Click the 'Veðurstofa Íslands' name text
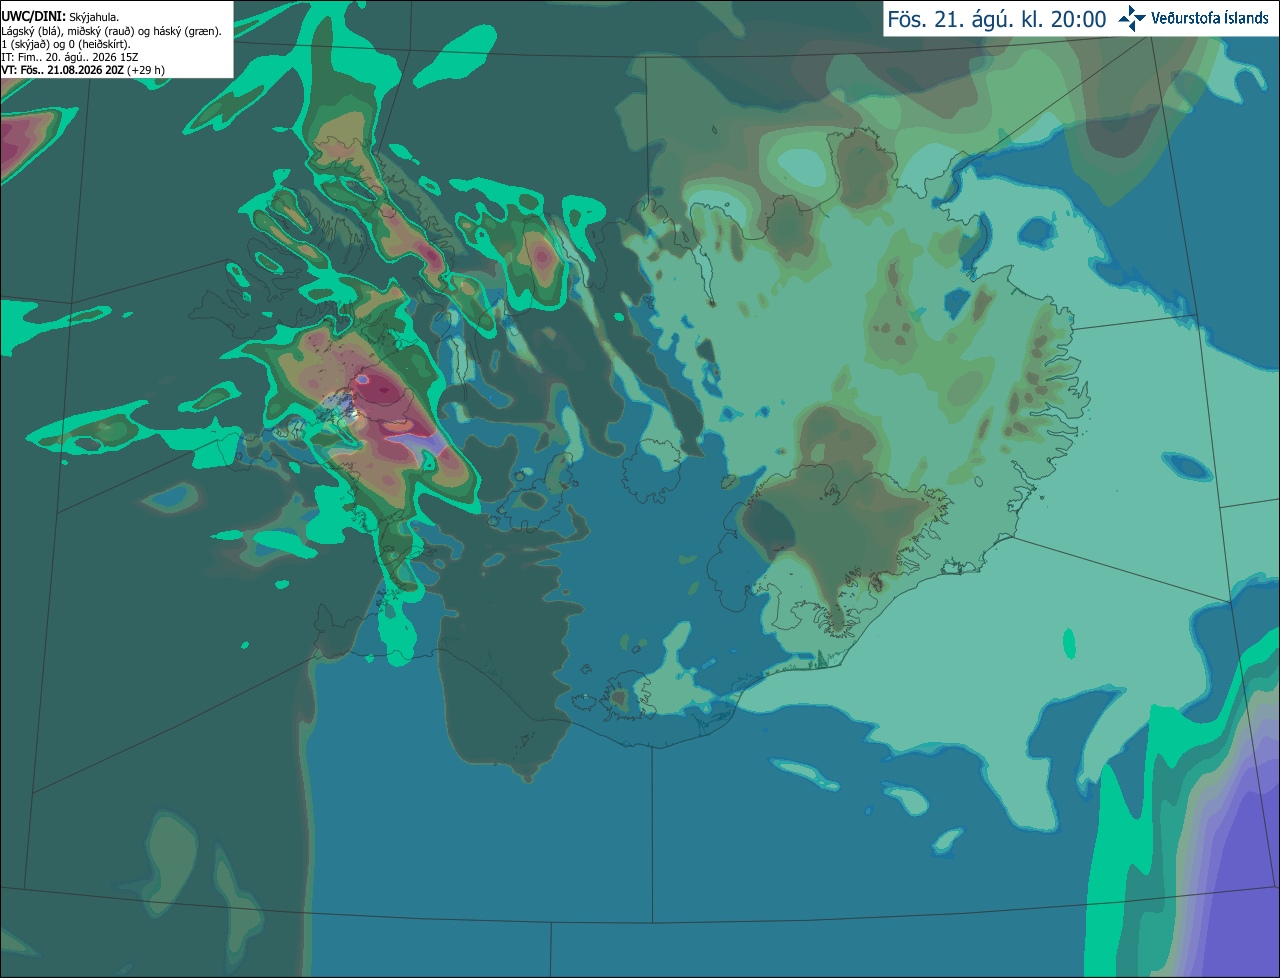1280x978 pixels. [x=1210, y=18]
